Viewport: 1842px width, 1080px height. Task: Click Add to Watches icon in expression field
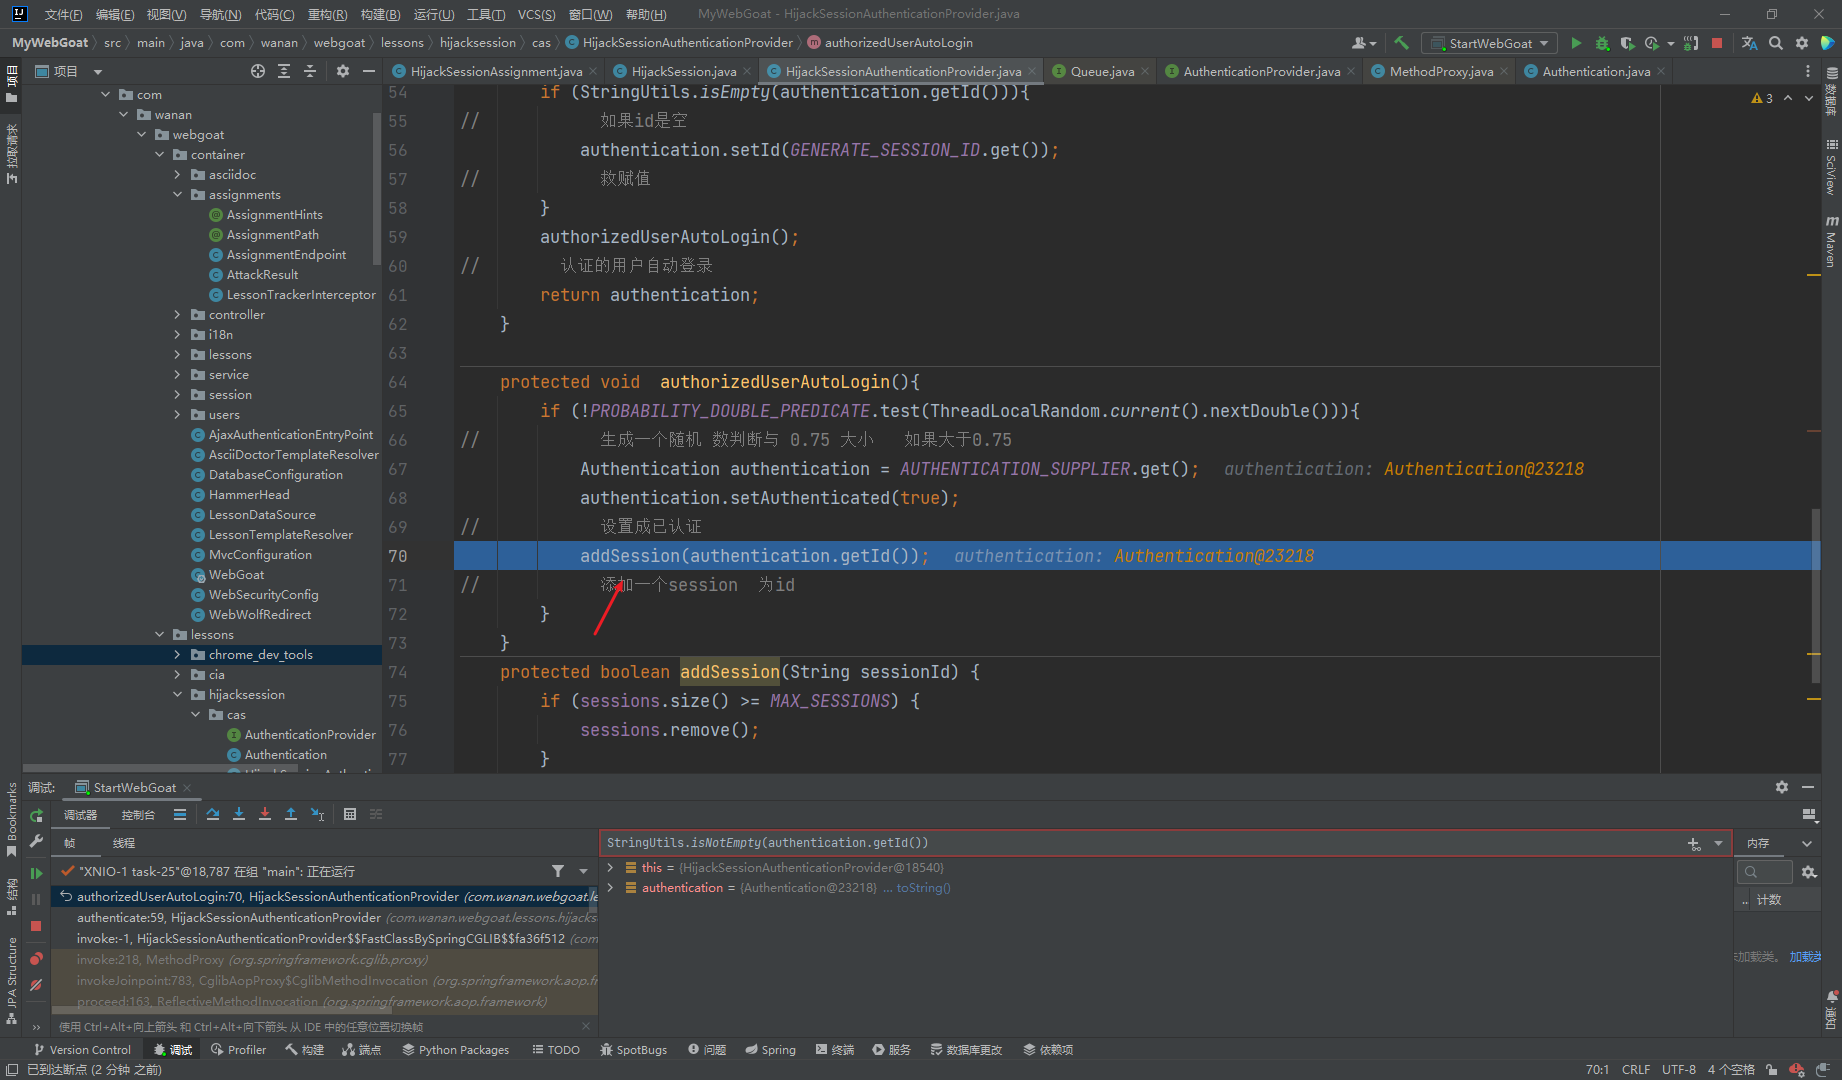tap(1694, 844)
